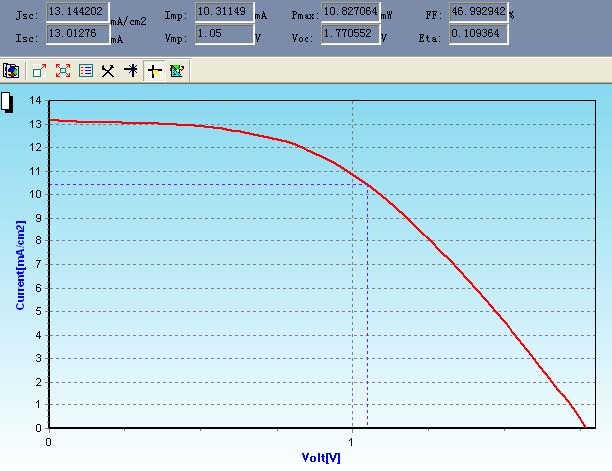Screen dimensions: 612x471
Task: Click the max power point on the curve
Action: click(x=367, y=185)
